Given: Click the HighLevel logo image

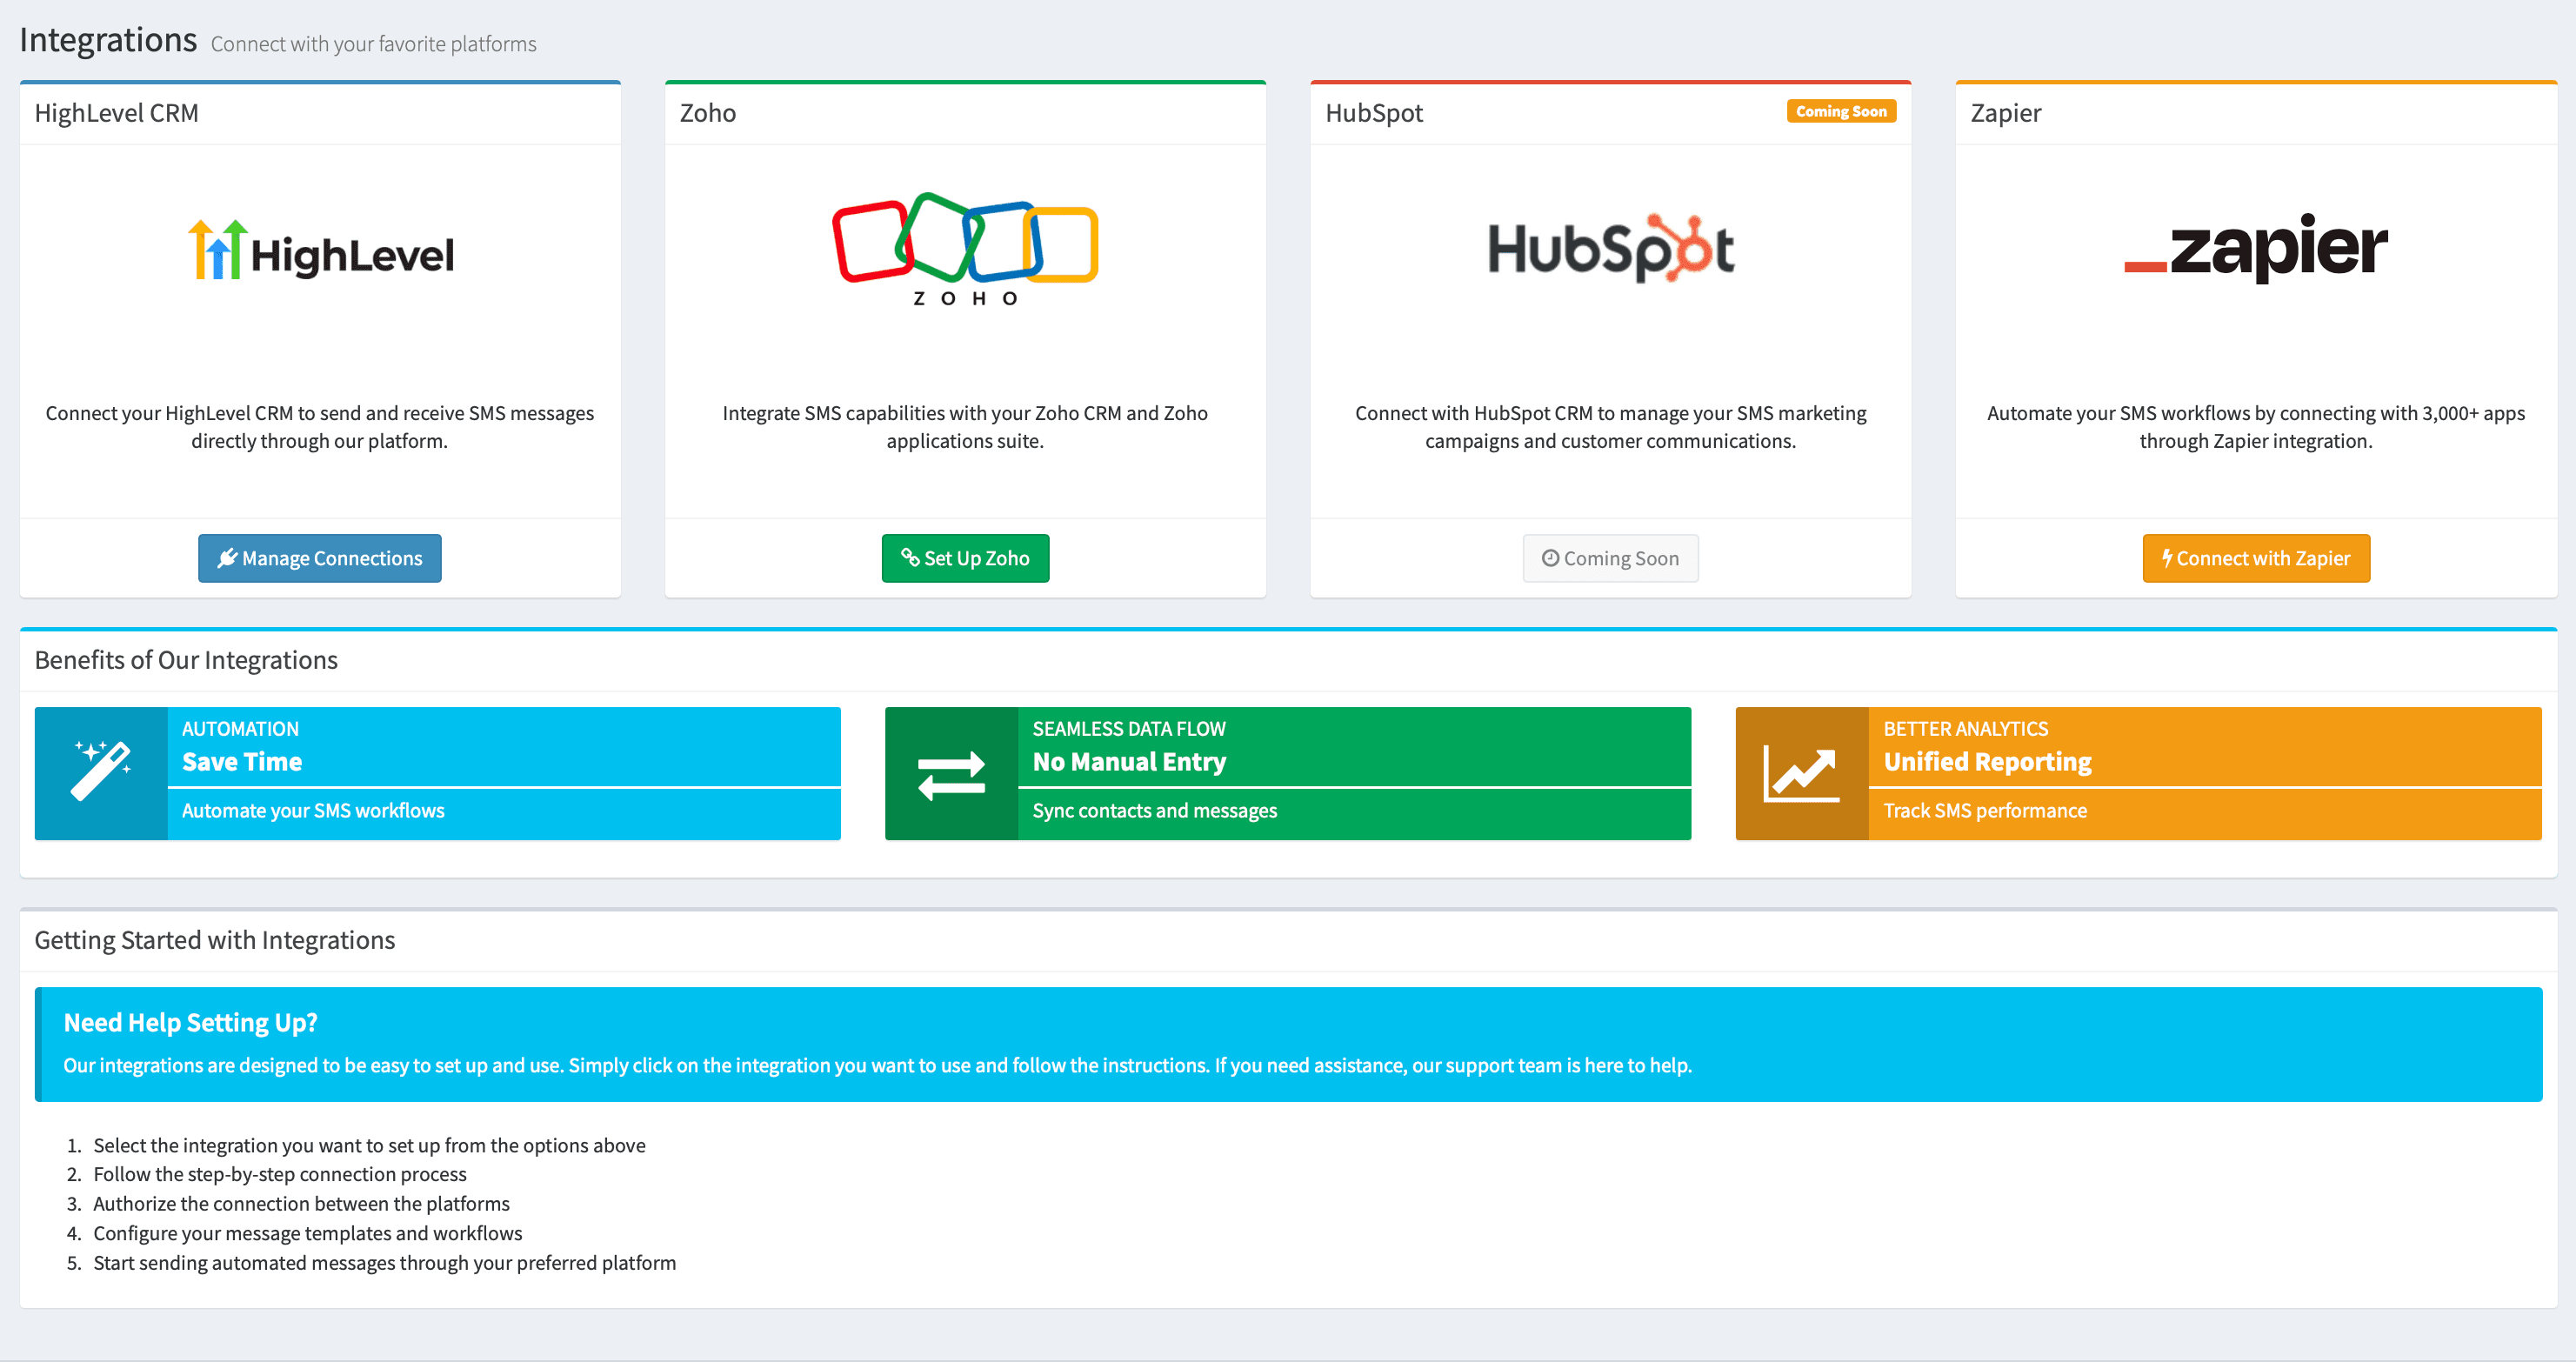Looking at the screenshot, I should coord(320,250).
